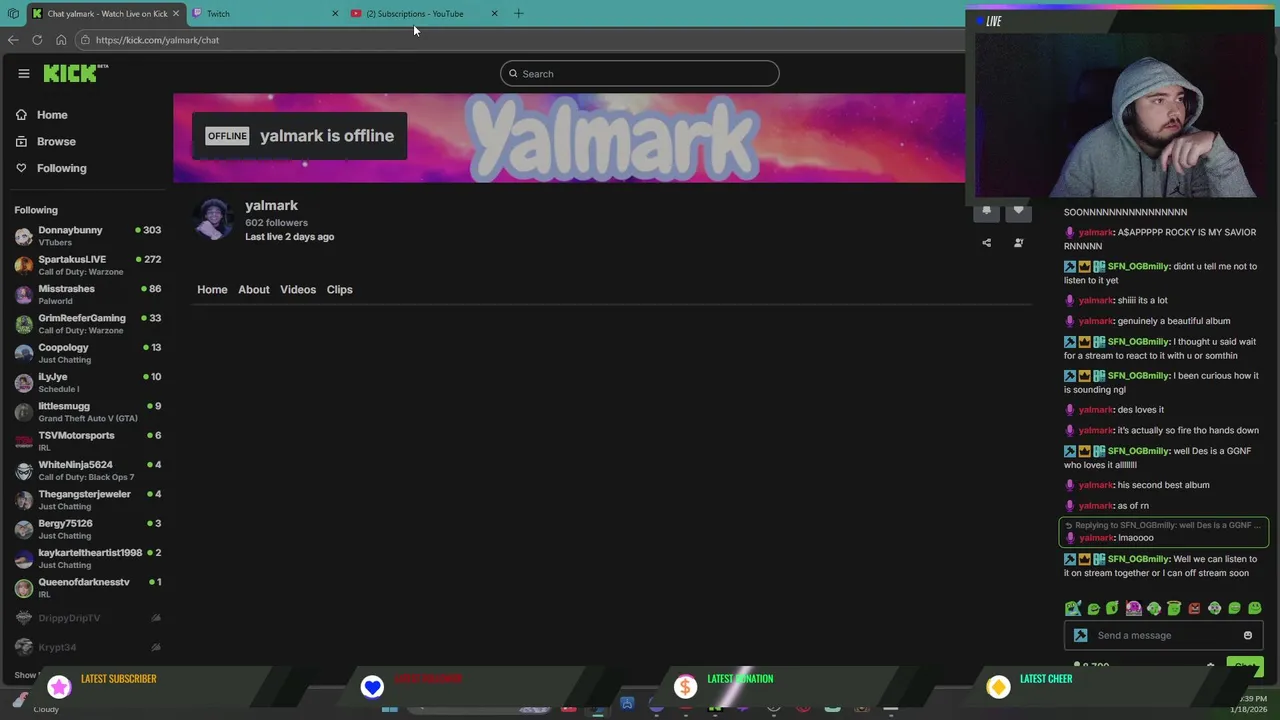
Task: Open kaykarteltheartist1998 channel
Action: click(x=88, y=558)
